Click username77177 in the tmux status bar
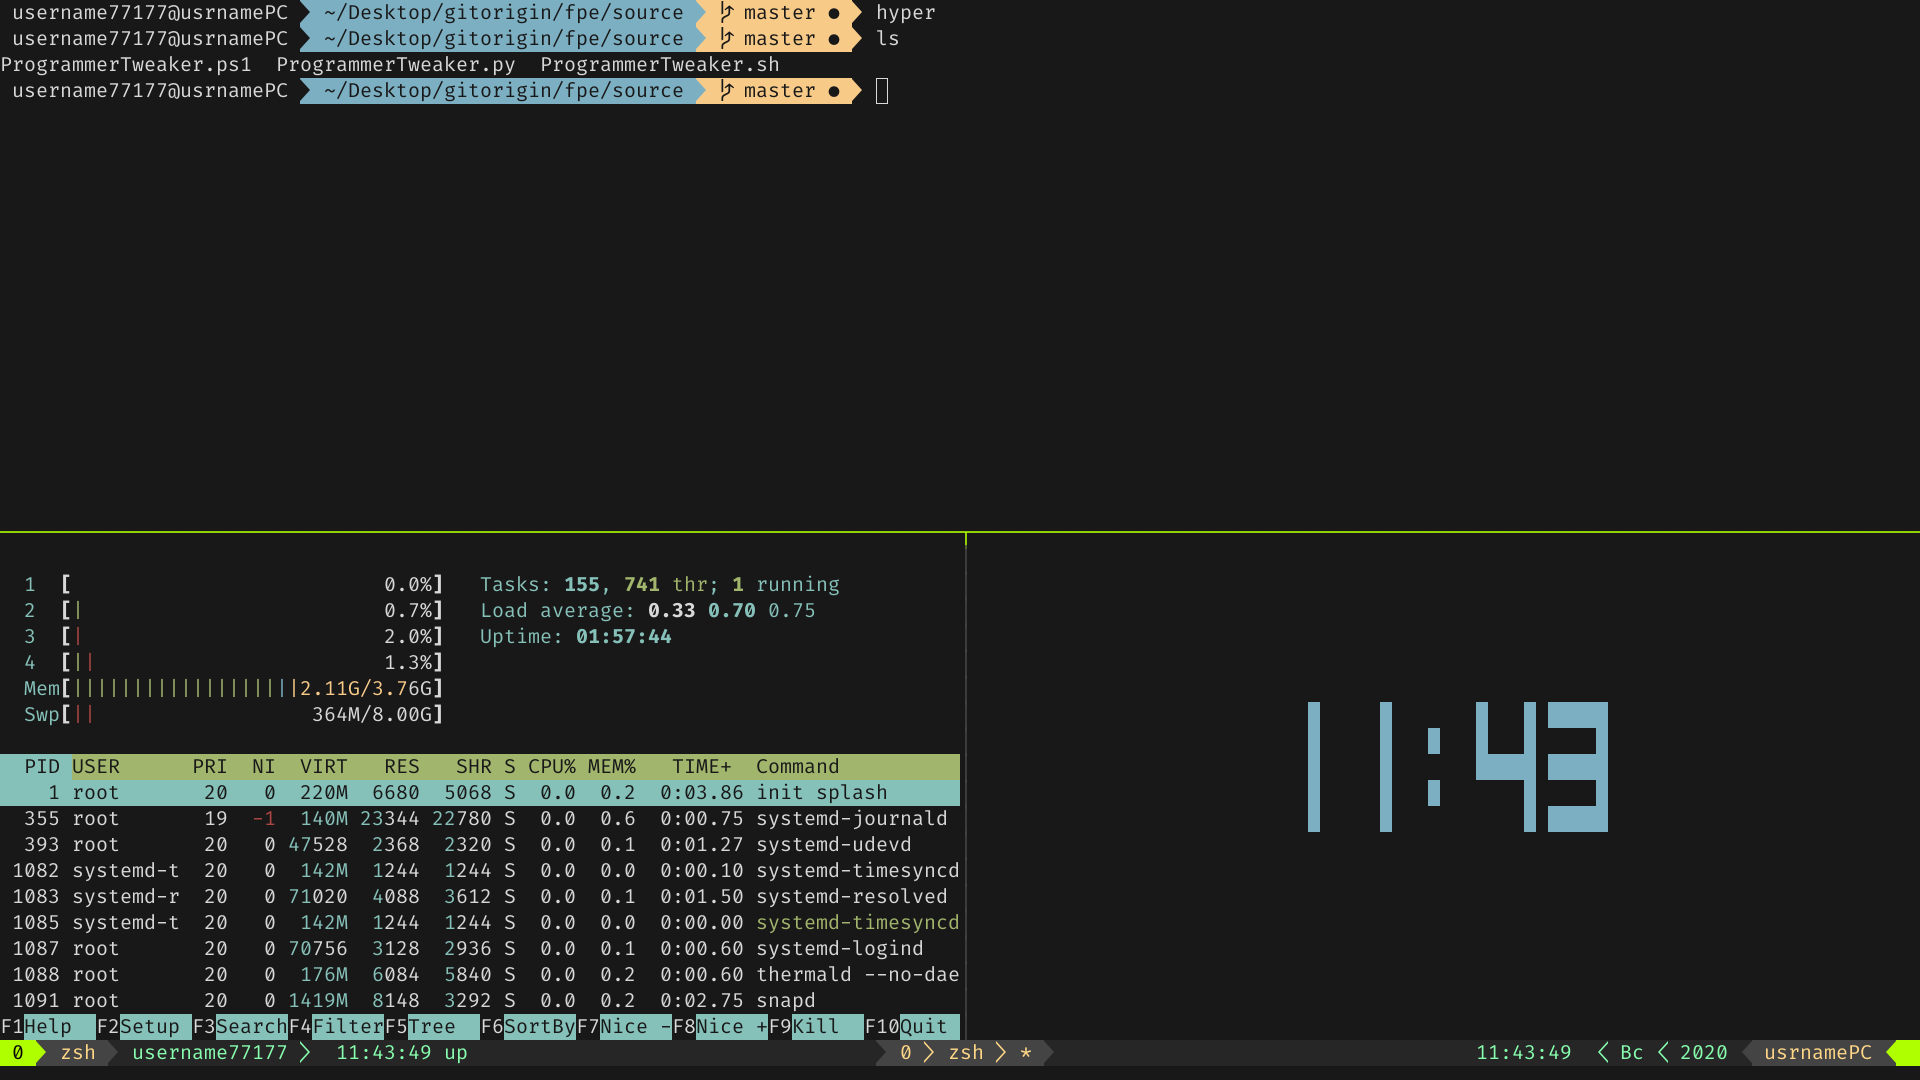Image resolution: width=1920 pixels, height=1080 pixels. (210, 1053)
